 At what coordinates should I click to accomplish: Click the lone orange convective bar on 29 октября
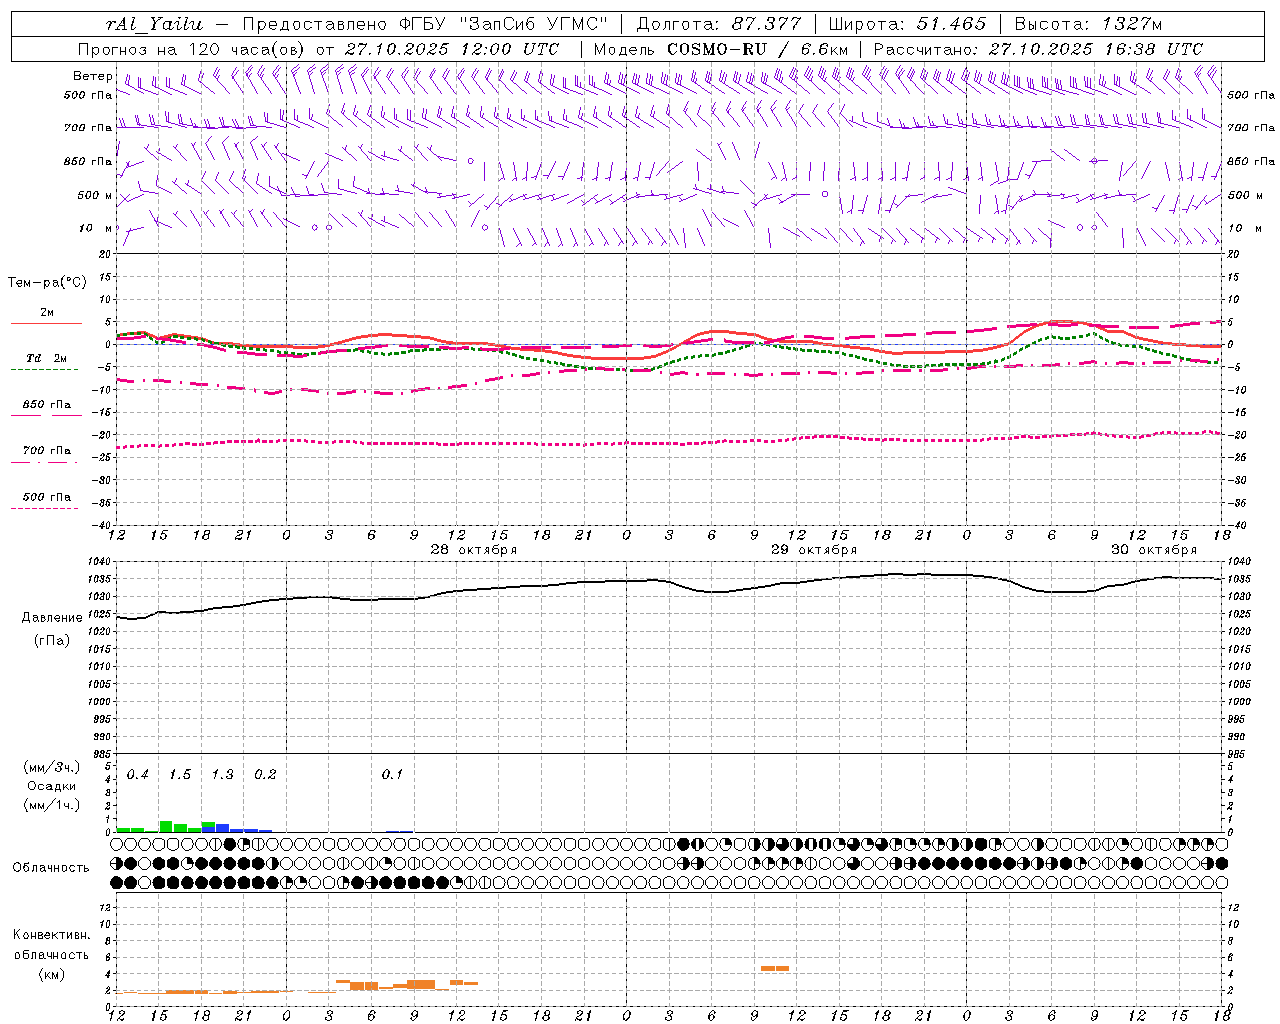pos(775,968)
